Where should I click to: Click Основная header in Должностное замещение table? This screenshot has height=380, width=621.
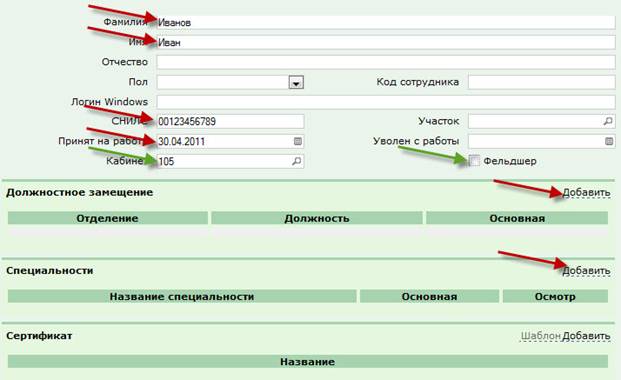[x=517, y=218]
